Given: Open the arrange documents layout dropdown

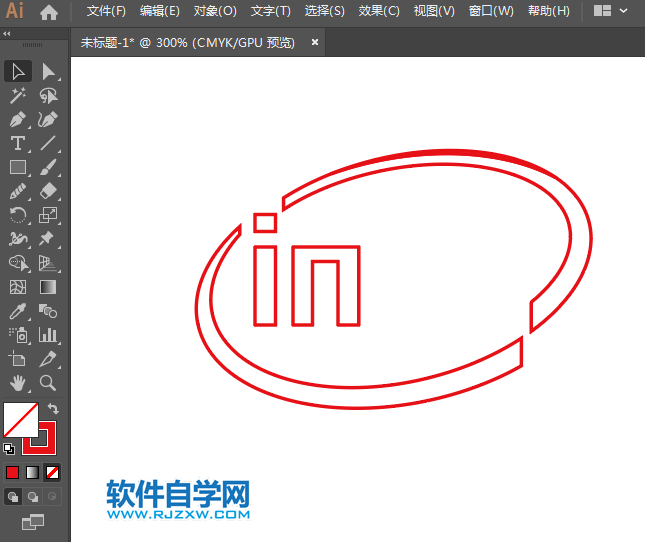Looking at the screenshot, I should (610, 11).
